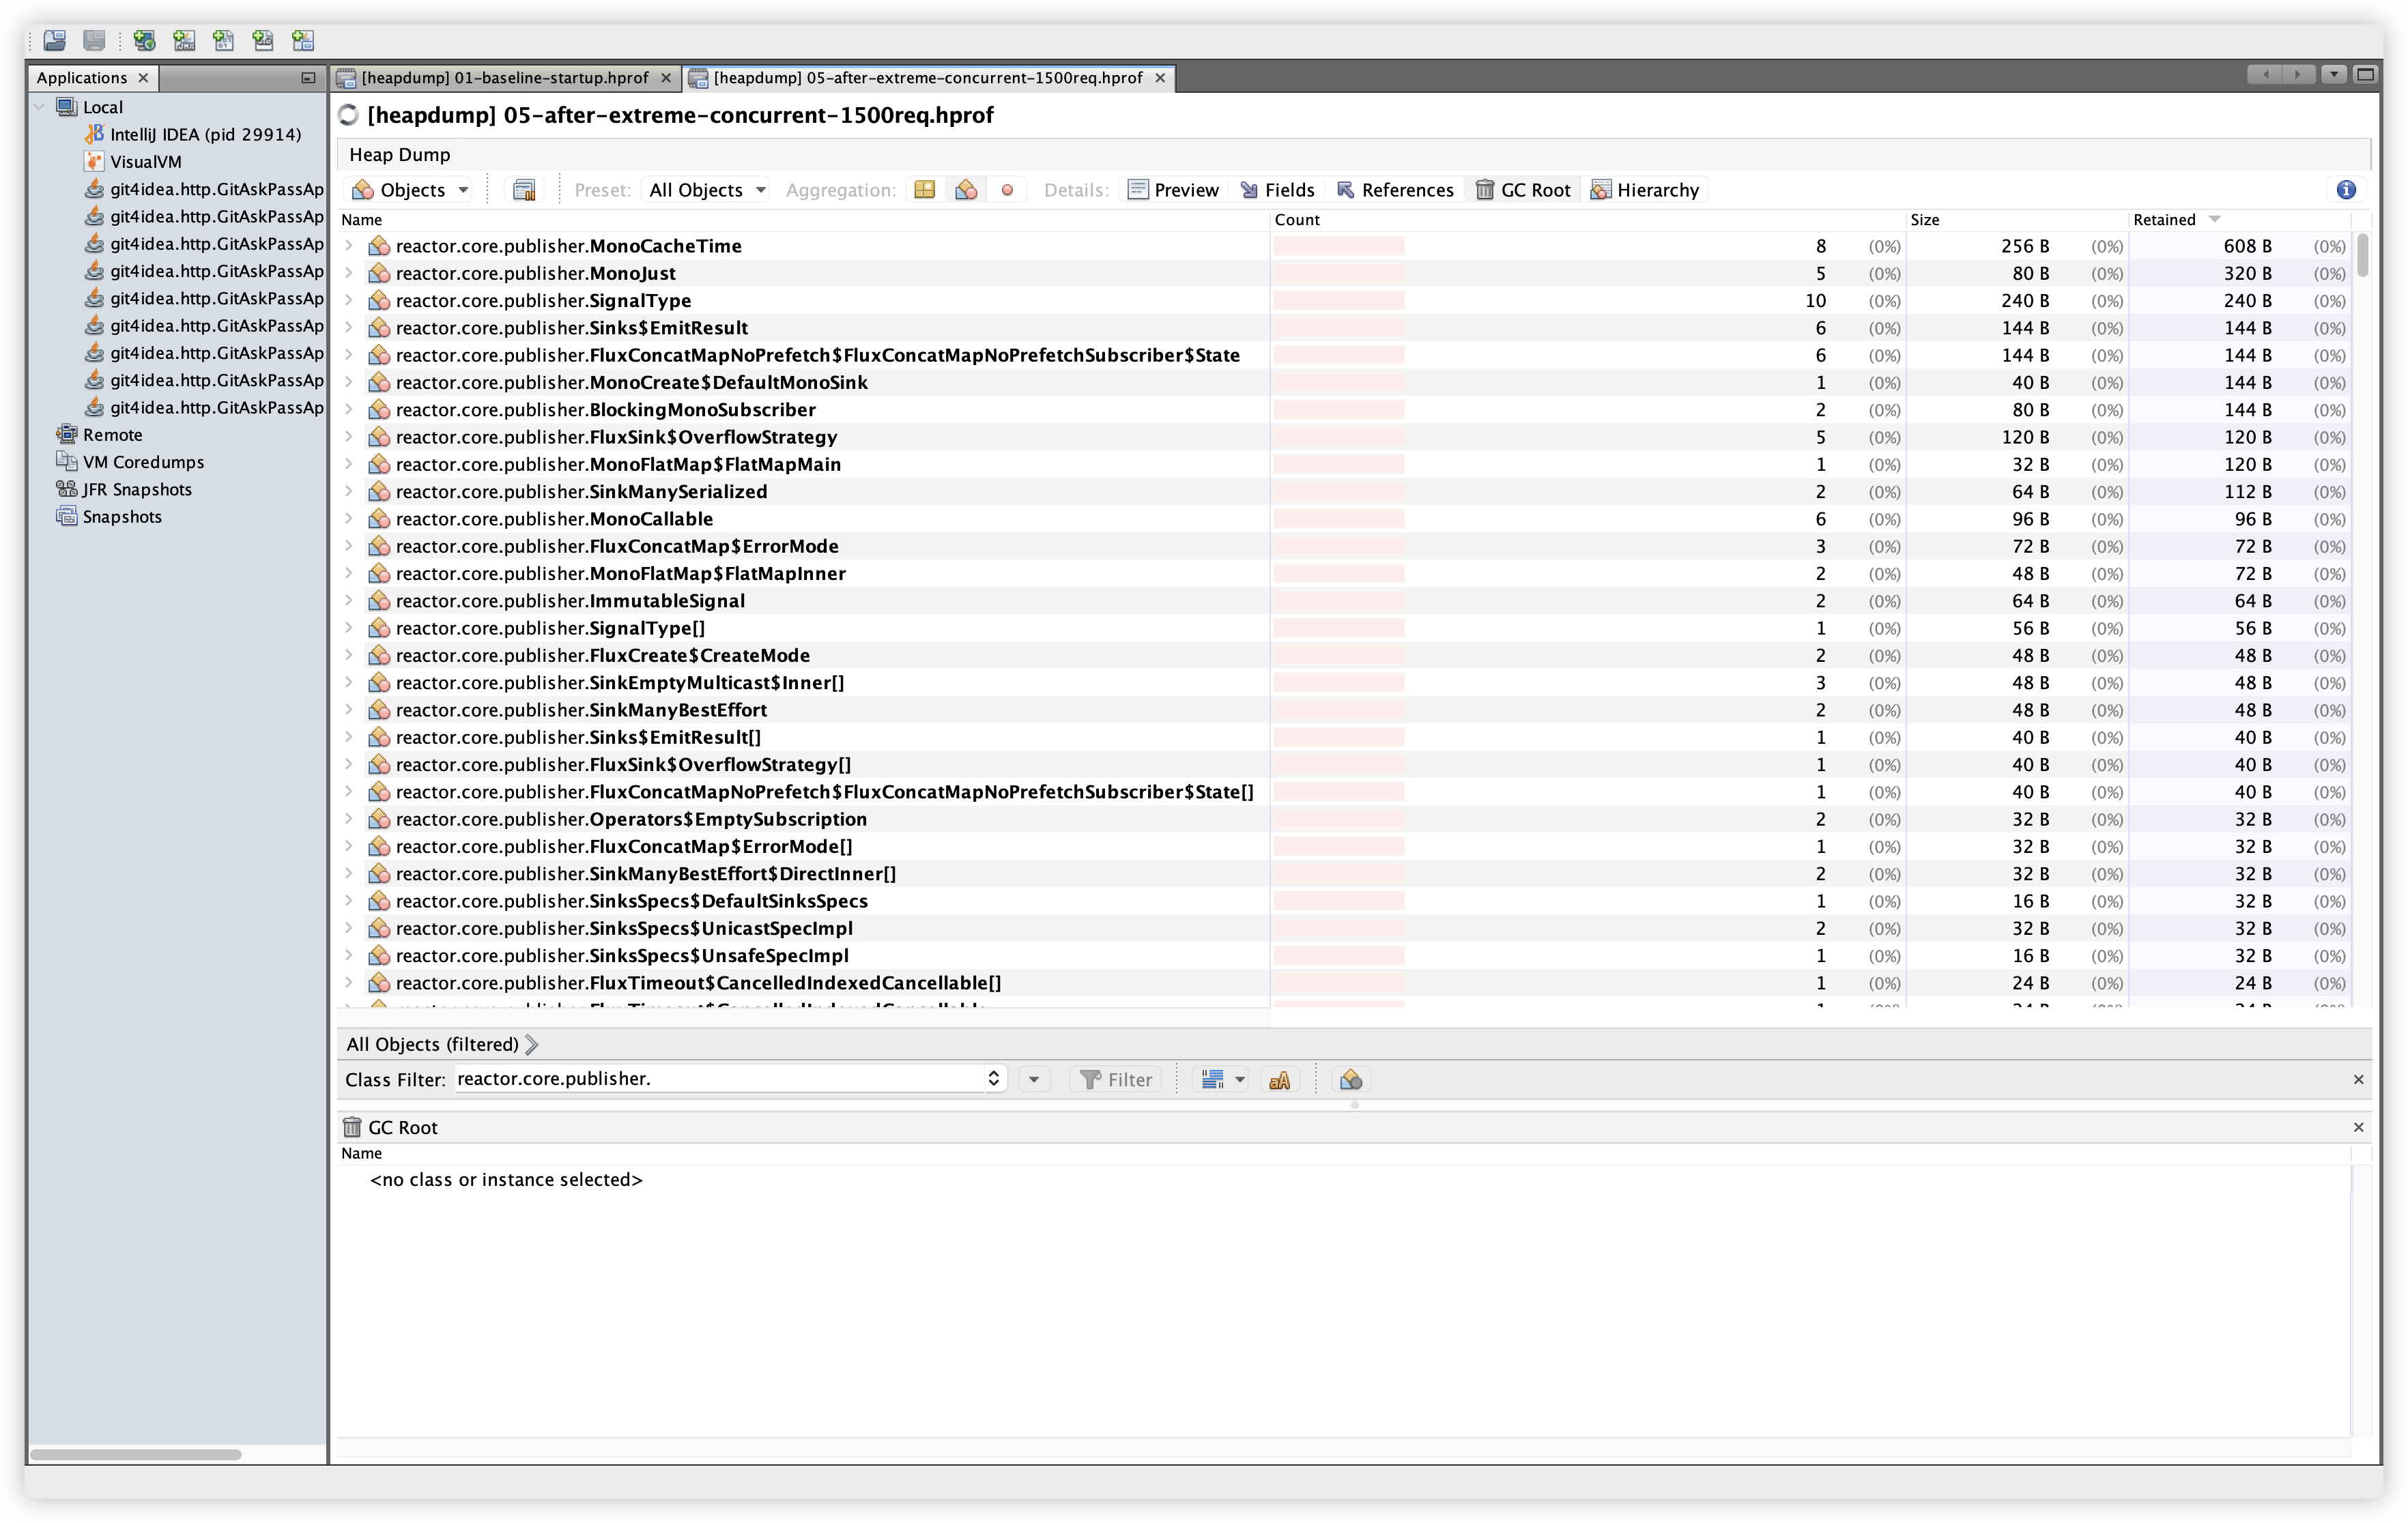Select the Applications panel tab

click(82, 78)
